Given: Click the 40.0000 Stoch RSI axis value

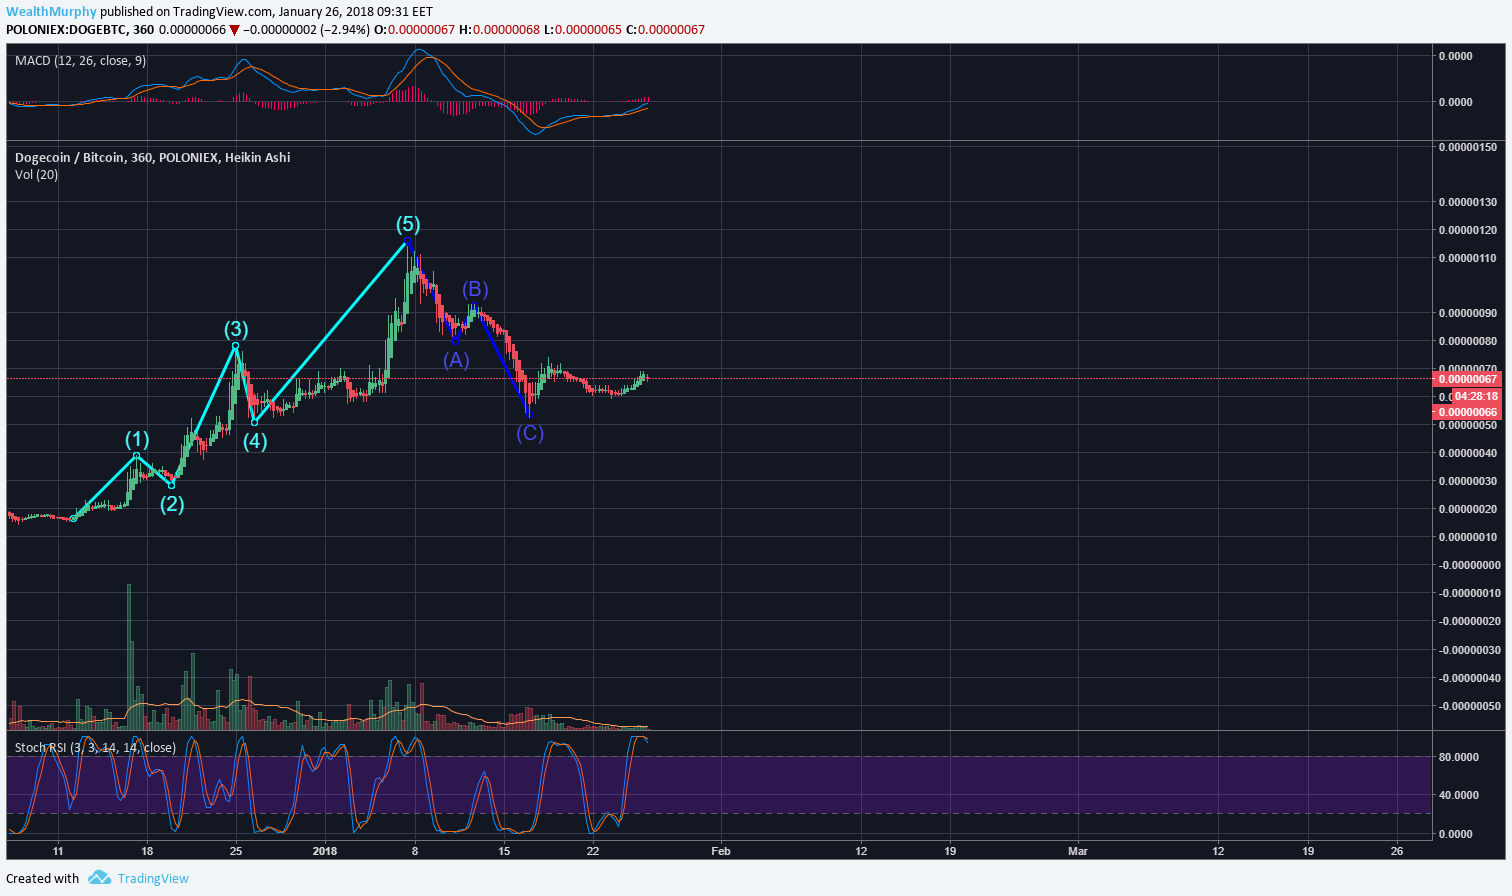Looking at the screenshot, I should [1458, 795].
